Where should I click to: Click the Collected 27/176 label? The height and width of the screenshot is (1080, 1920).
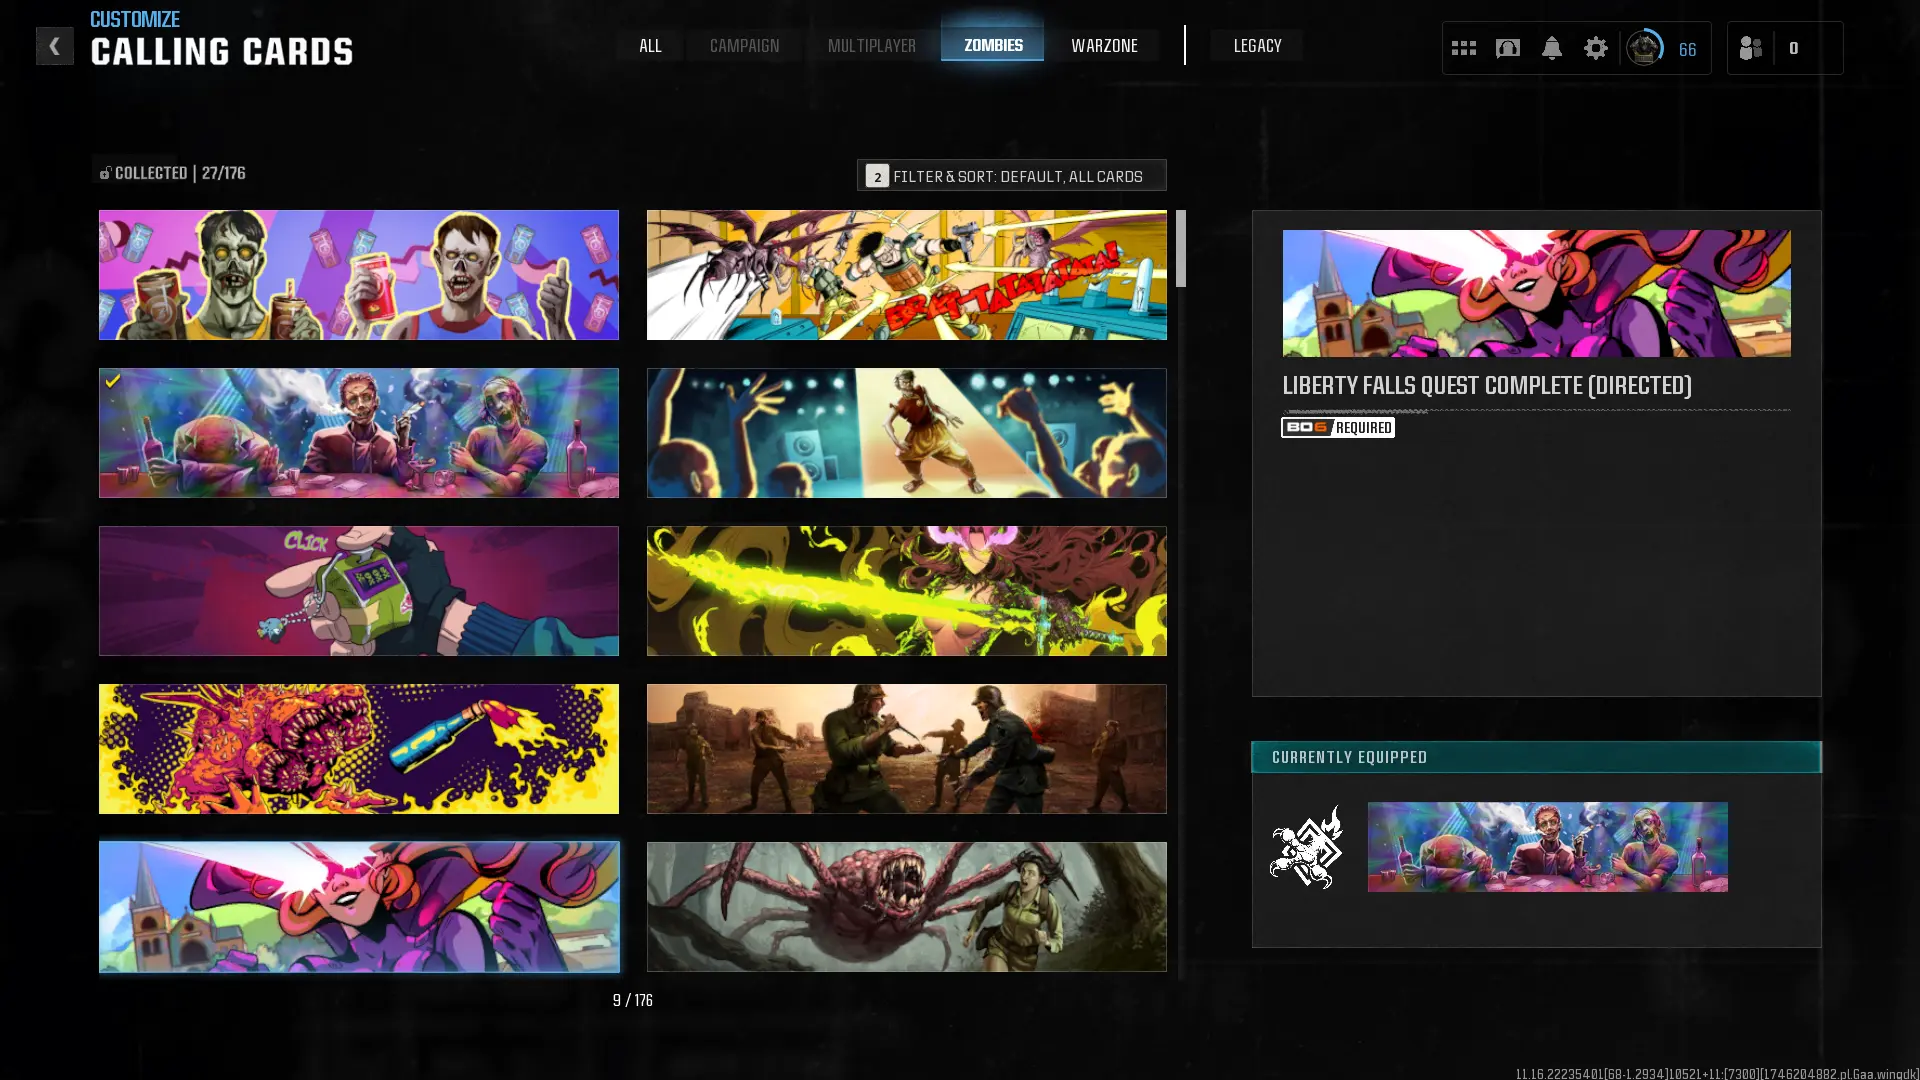(x=171, y=173)
